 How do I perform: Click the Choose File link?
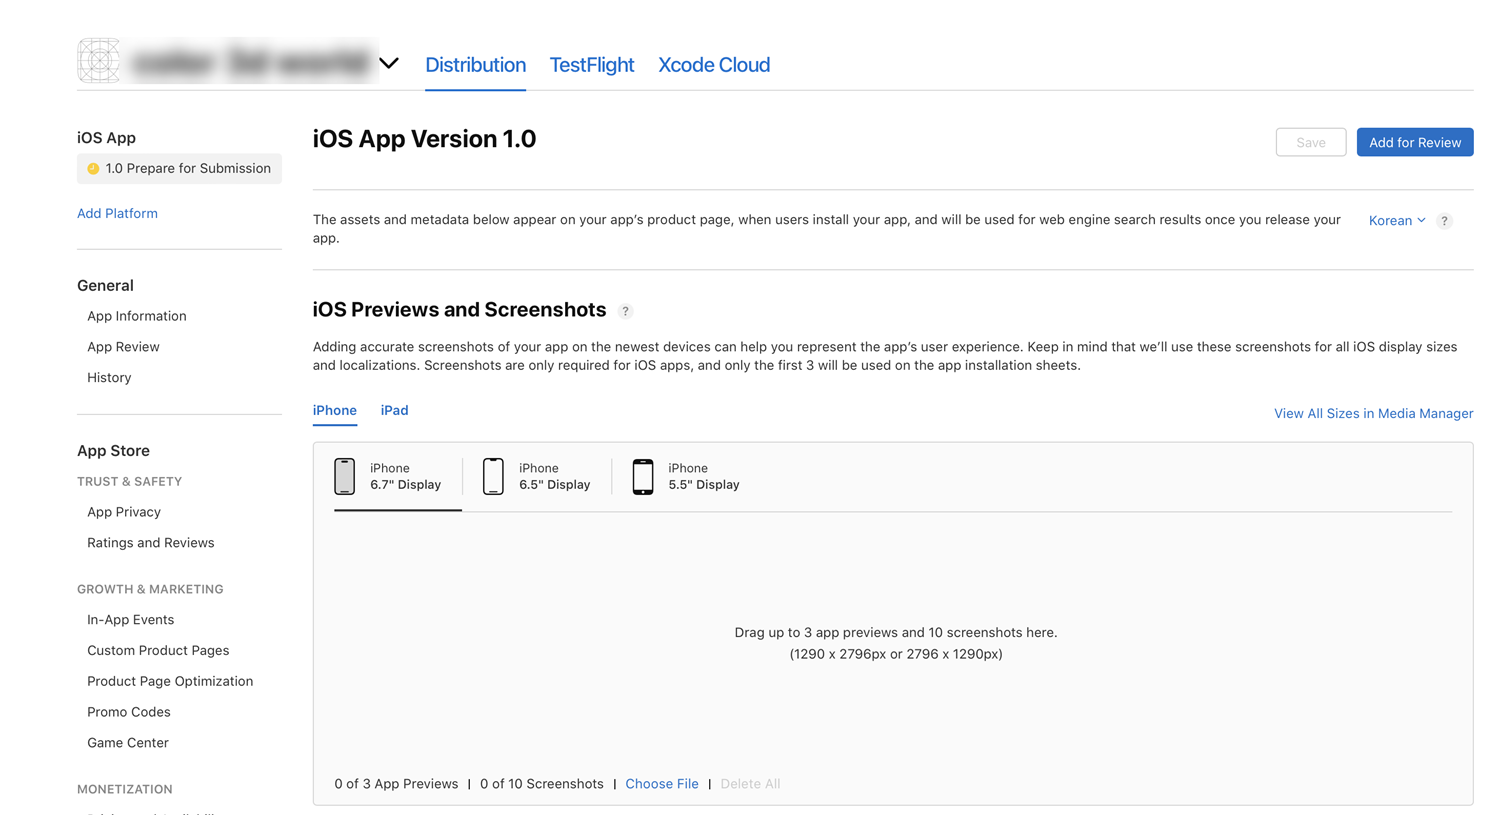coord(662,784)
